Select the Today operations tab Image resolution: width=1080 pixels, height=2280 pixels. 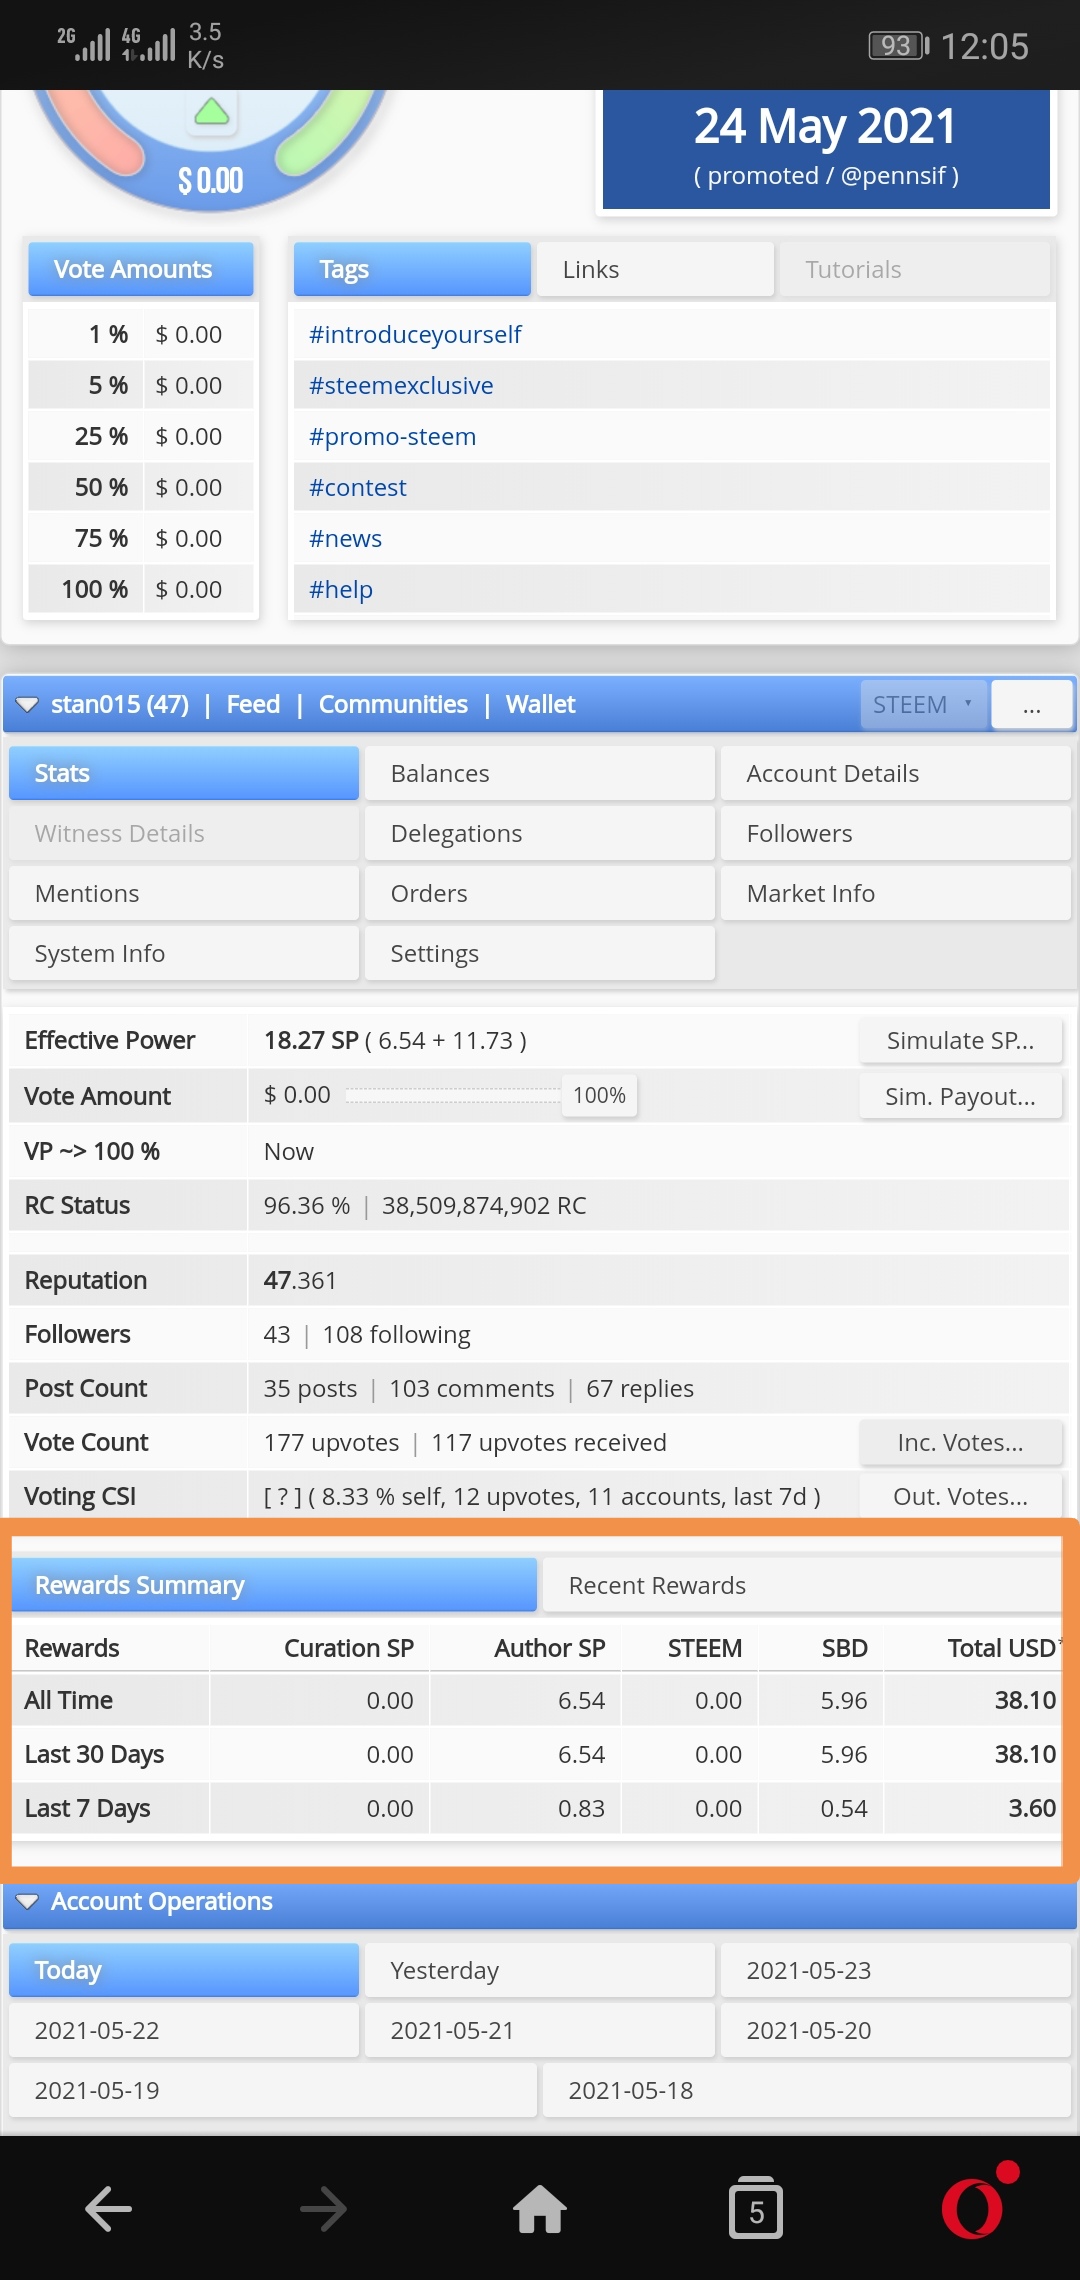tap(184, 1970)
